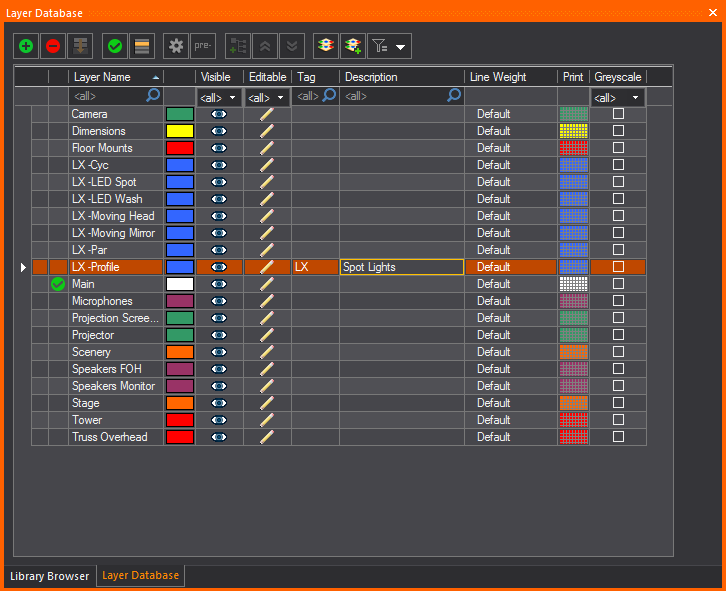Enable Greyscale checkbox for Dimensions layer
The image size is (726, 591).
(618, 131)
